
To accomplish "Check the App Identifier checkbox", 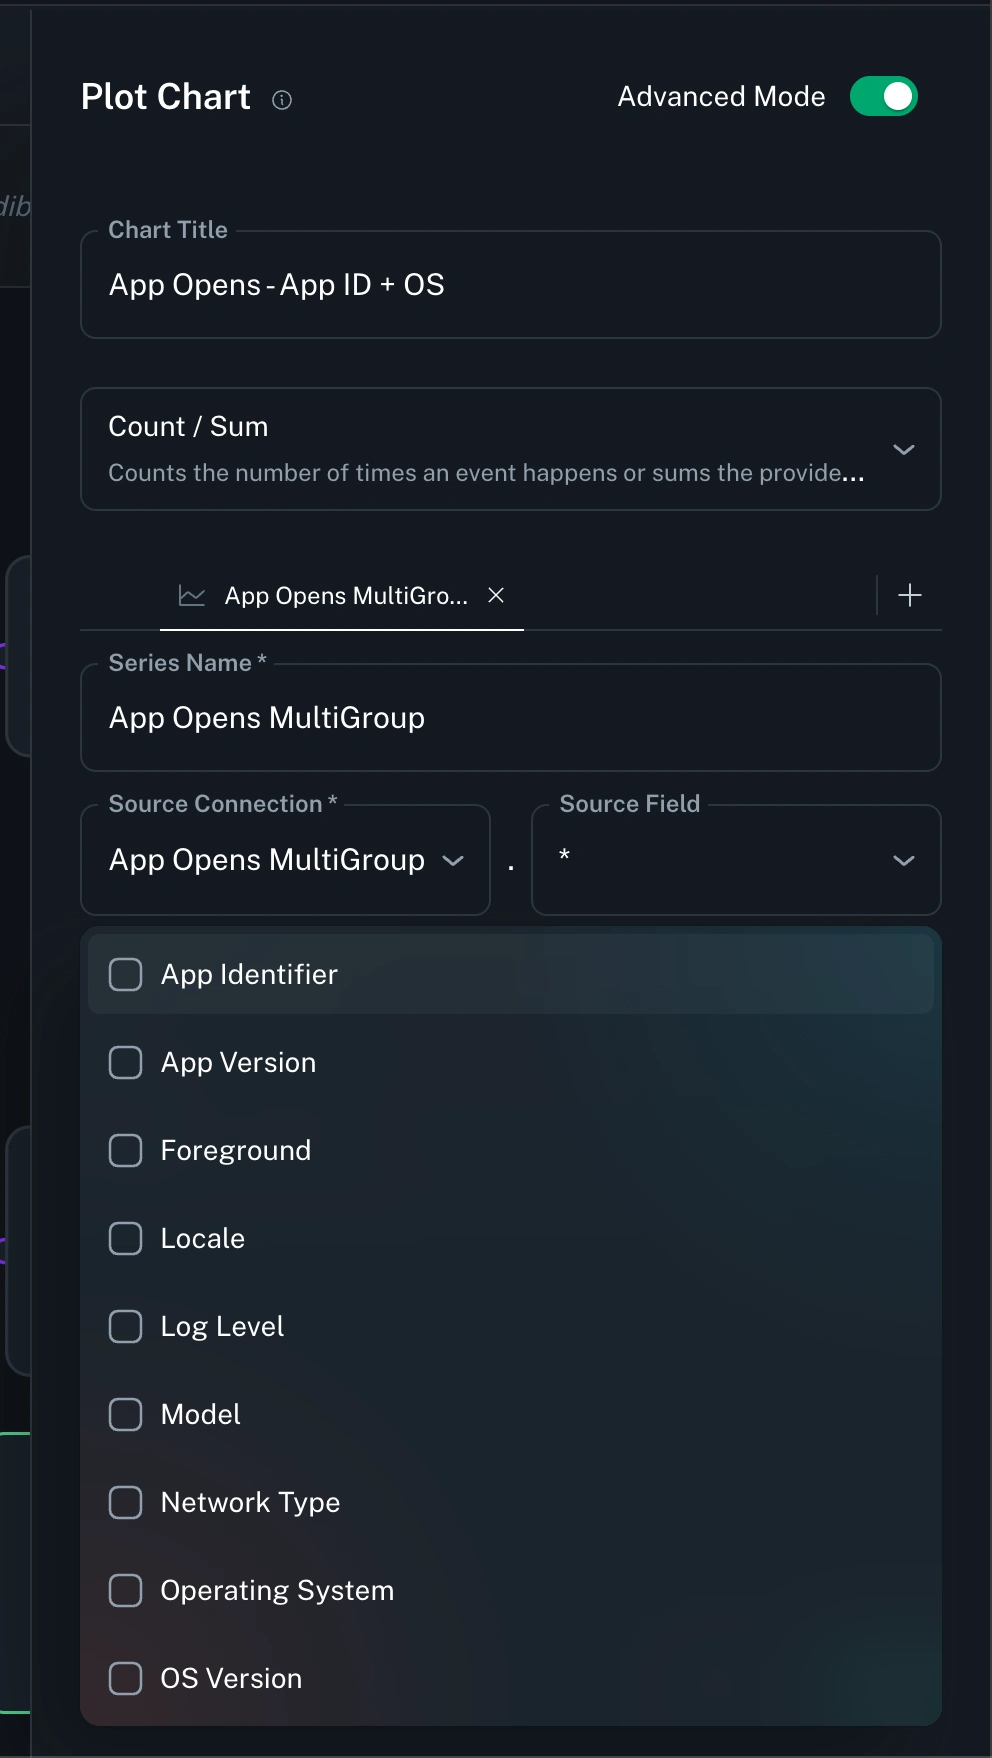I will (126, 974).
